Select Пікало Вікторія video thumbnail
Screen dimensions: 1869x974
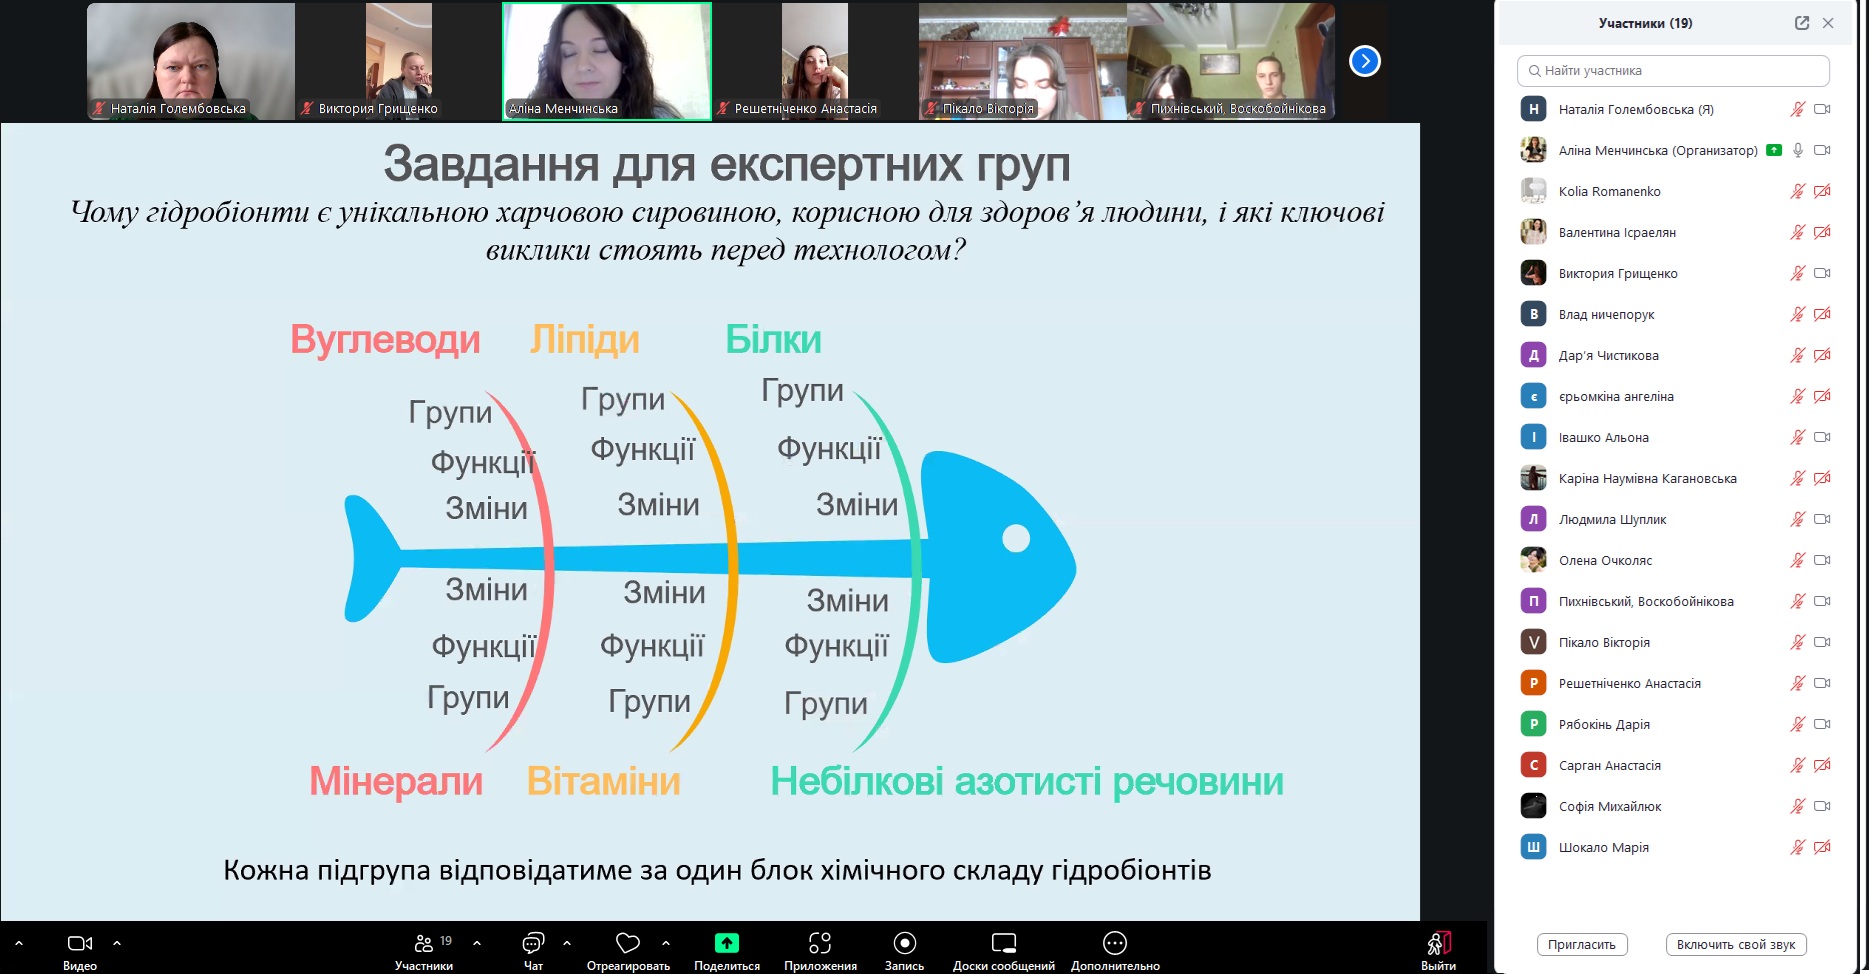coord(1023,61)
